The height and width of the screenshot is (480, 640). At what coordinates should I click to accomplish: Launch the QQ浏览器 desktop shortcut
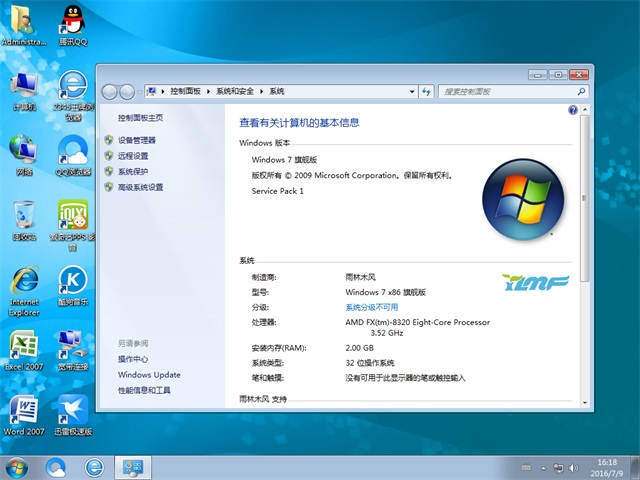pos(73,155)
